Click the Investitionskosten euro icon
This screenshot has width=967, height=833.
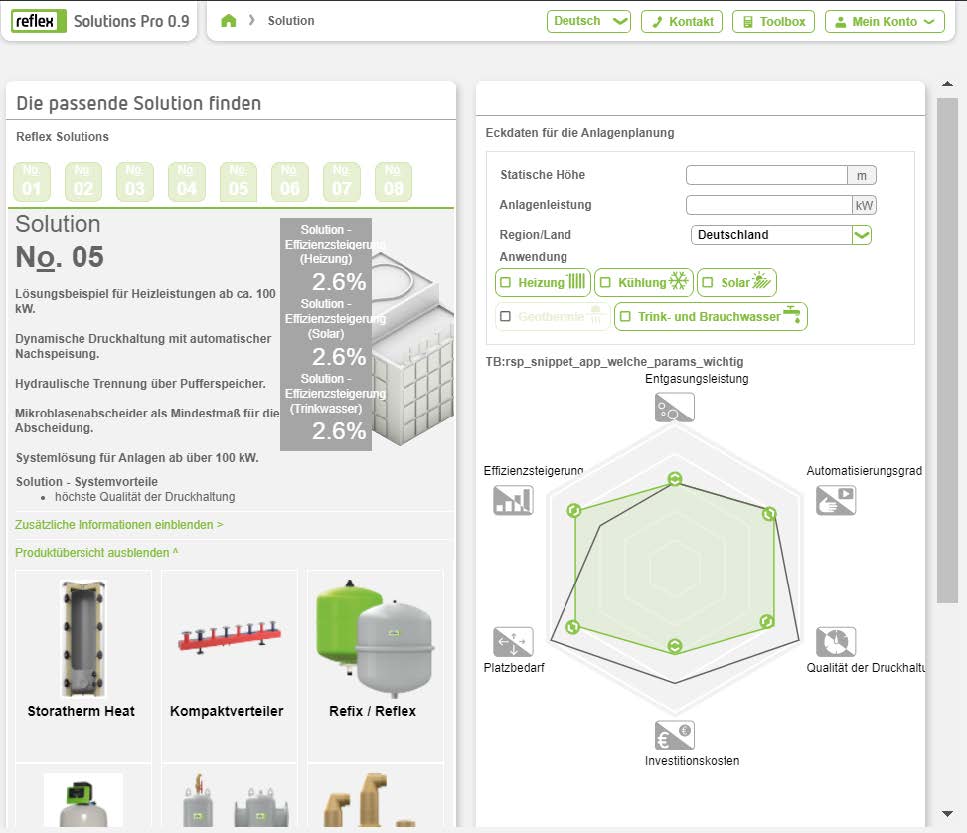(675, 735)
